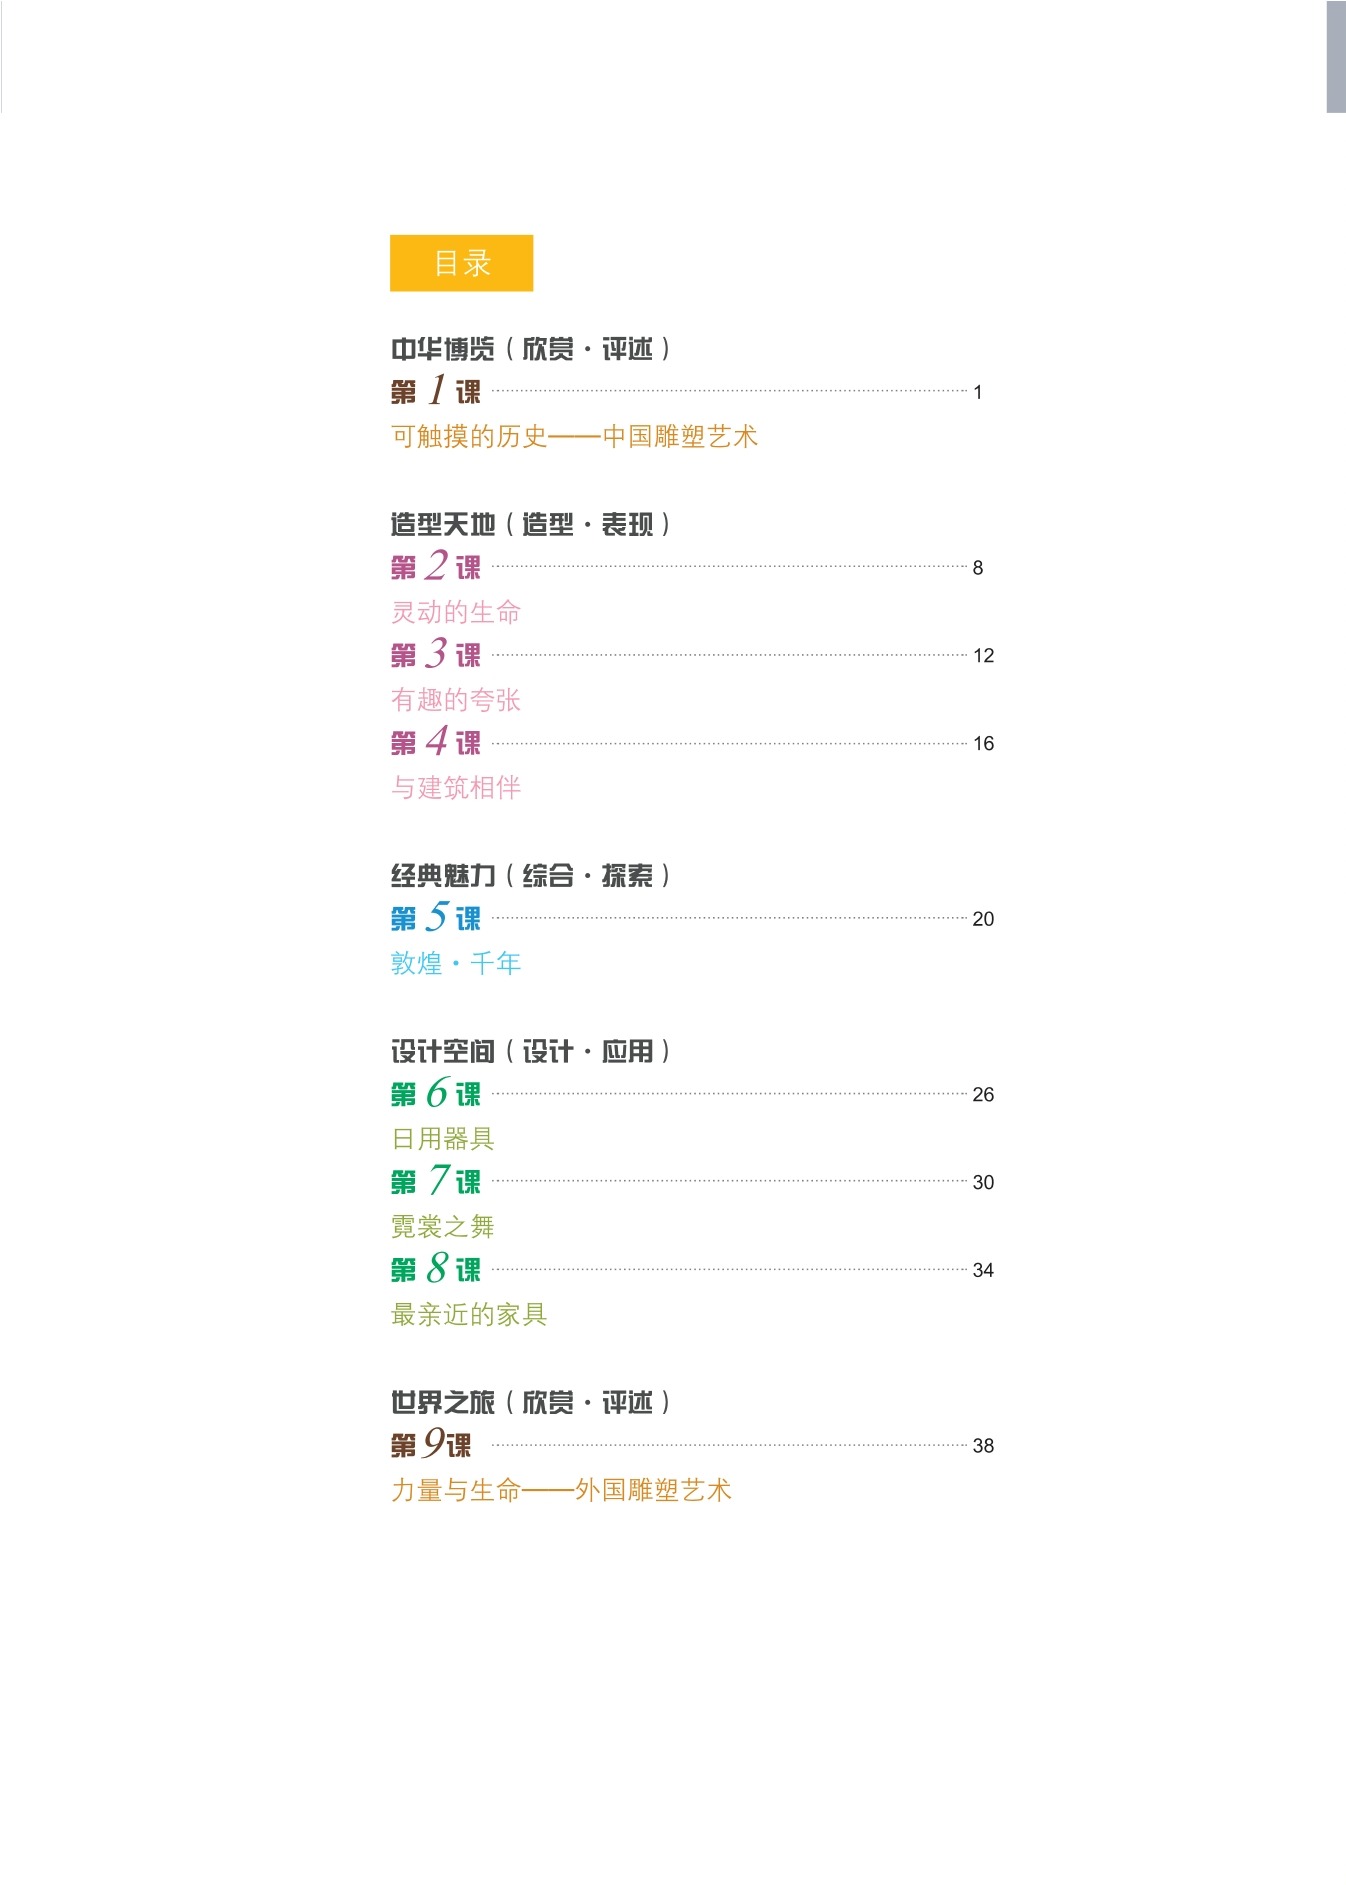The image size is (1346, 1885).
Task: Click the lesson title 与建筑相伴
Action: 456,788
